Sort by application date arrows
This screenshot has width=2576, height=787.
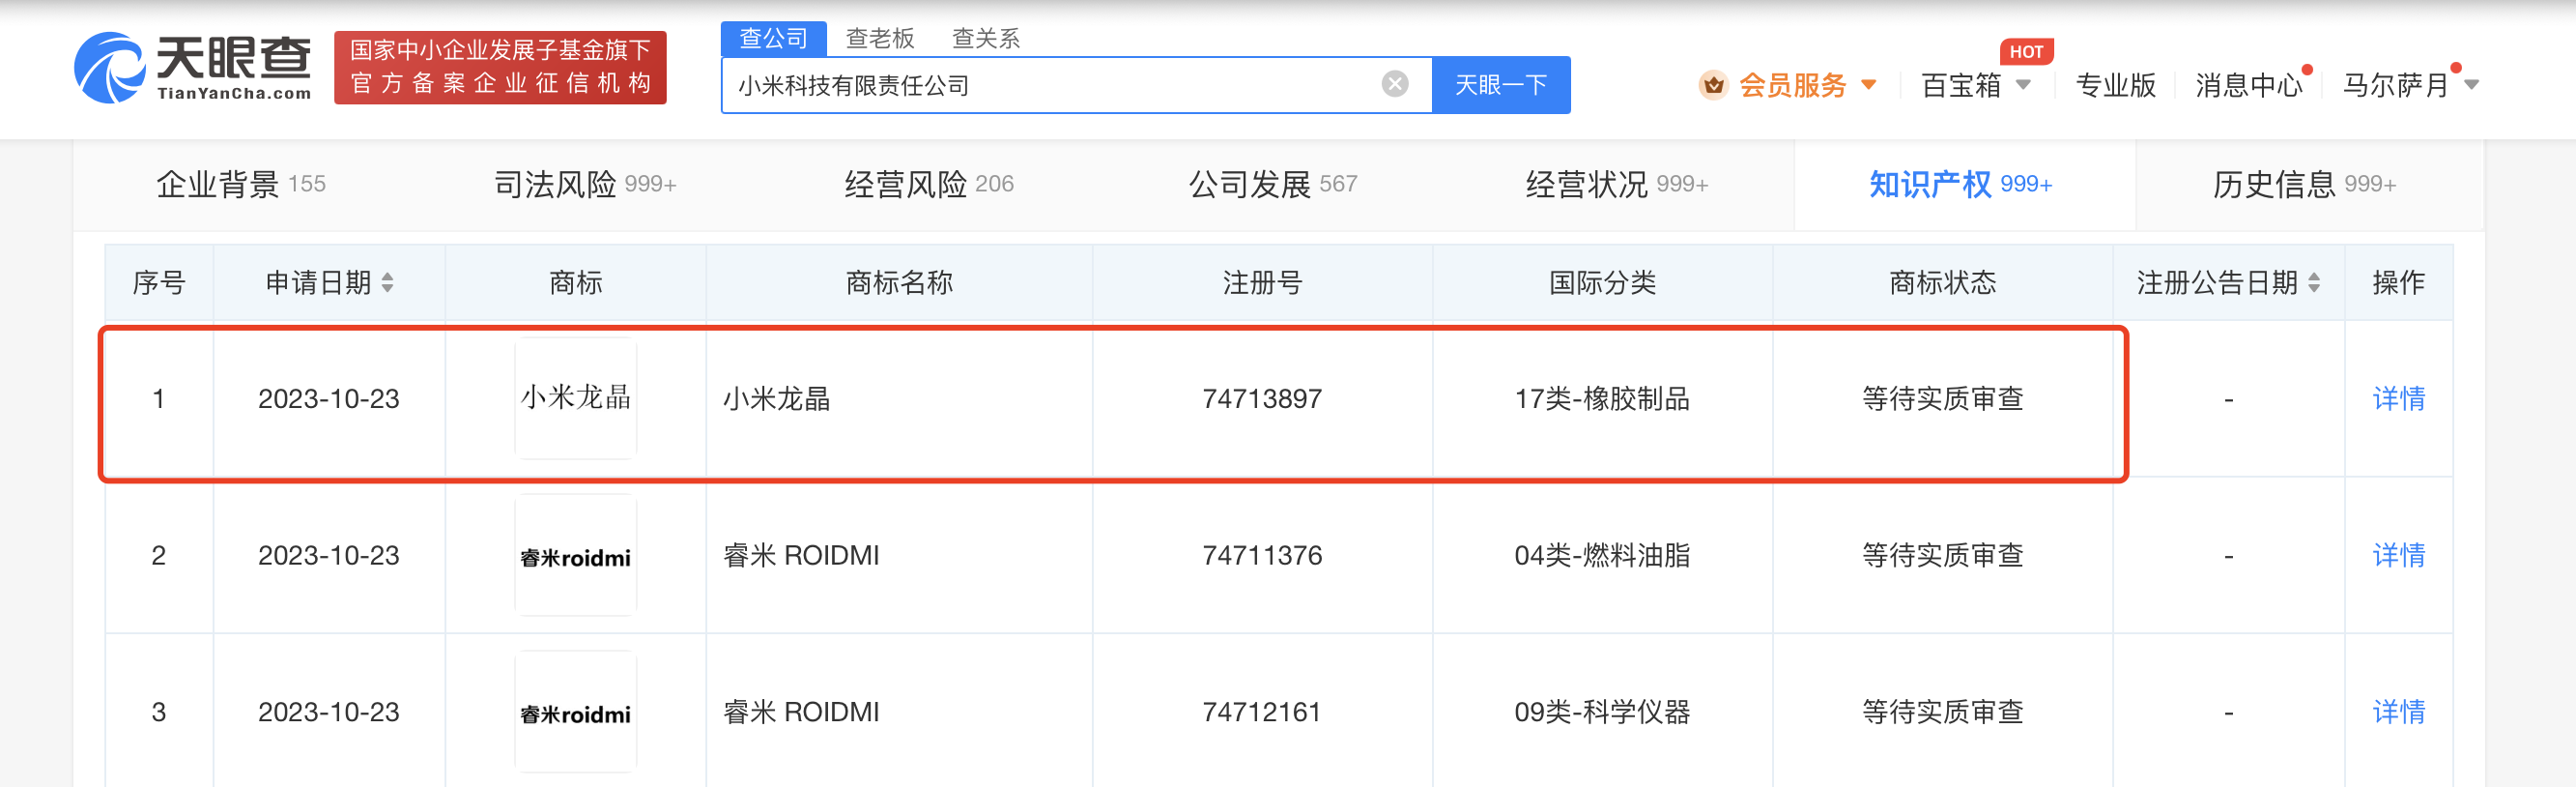pos(388,283)
